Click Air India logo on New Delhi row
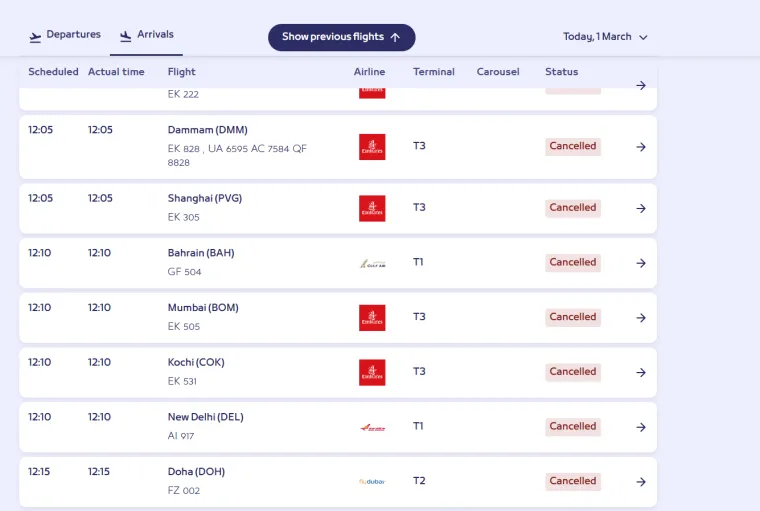The image size is (760, 511). 372,427
